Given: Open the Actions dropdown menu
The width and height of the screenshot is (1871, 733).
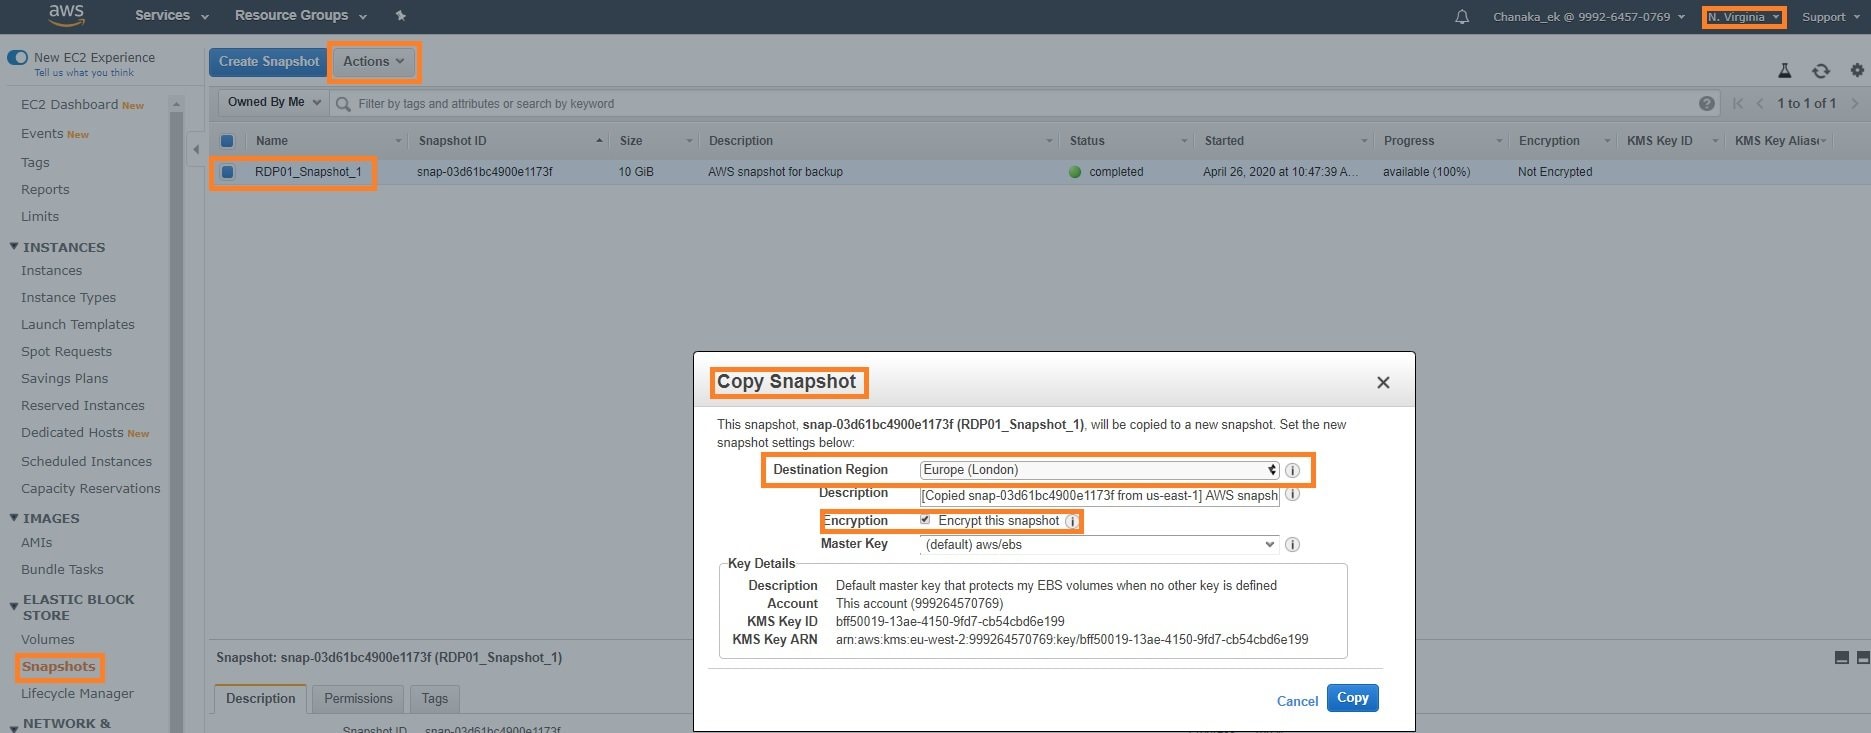Looking at the screenshot, I should point(373,62).
